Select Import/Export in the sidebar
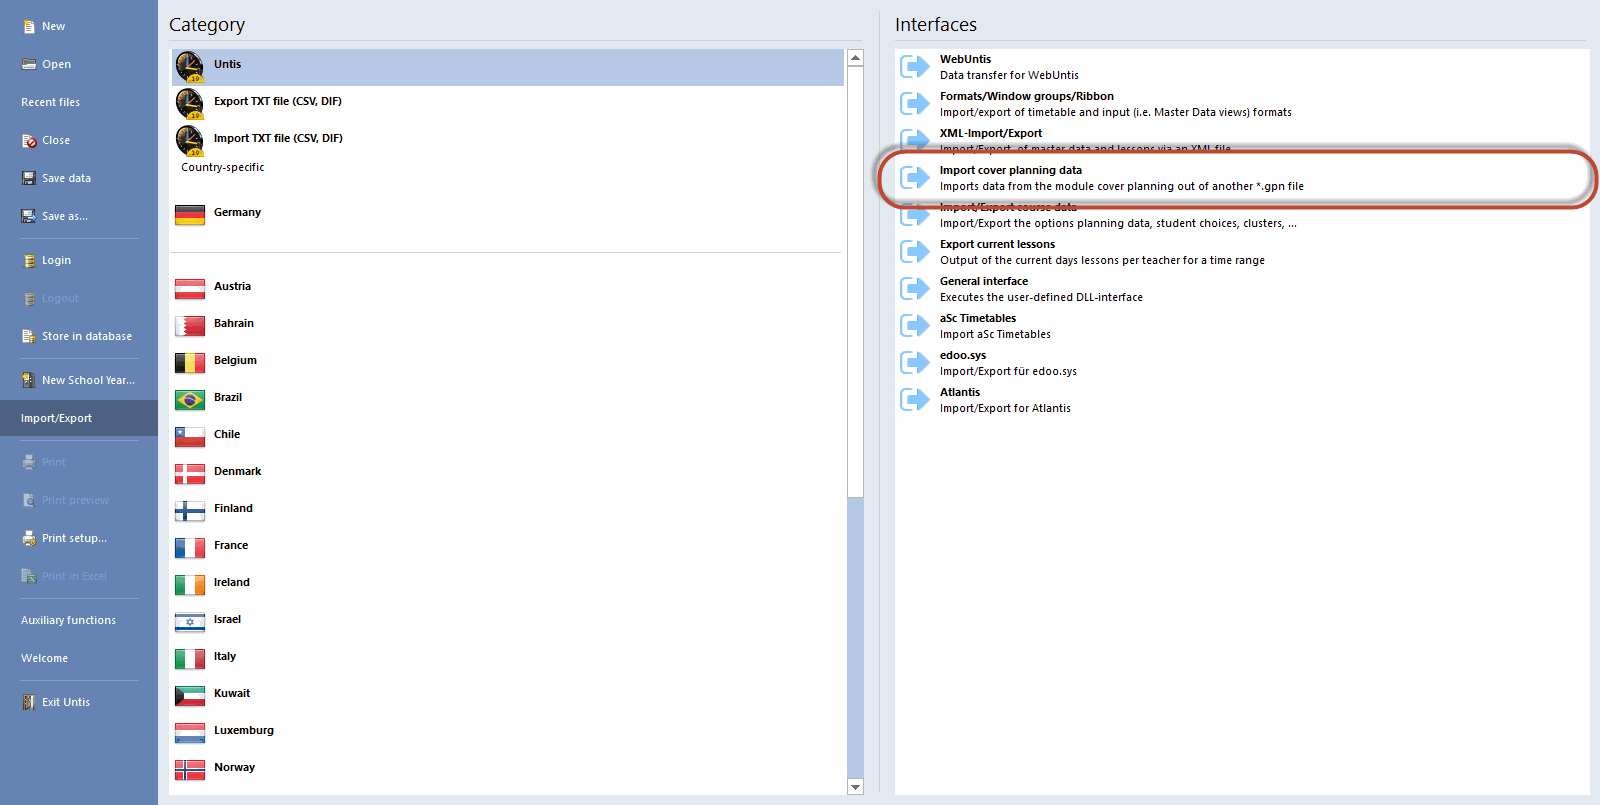Screen dimensions: 1600x805 click(79, 418)
